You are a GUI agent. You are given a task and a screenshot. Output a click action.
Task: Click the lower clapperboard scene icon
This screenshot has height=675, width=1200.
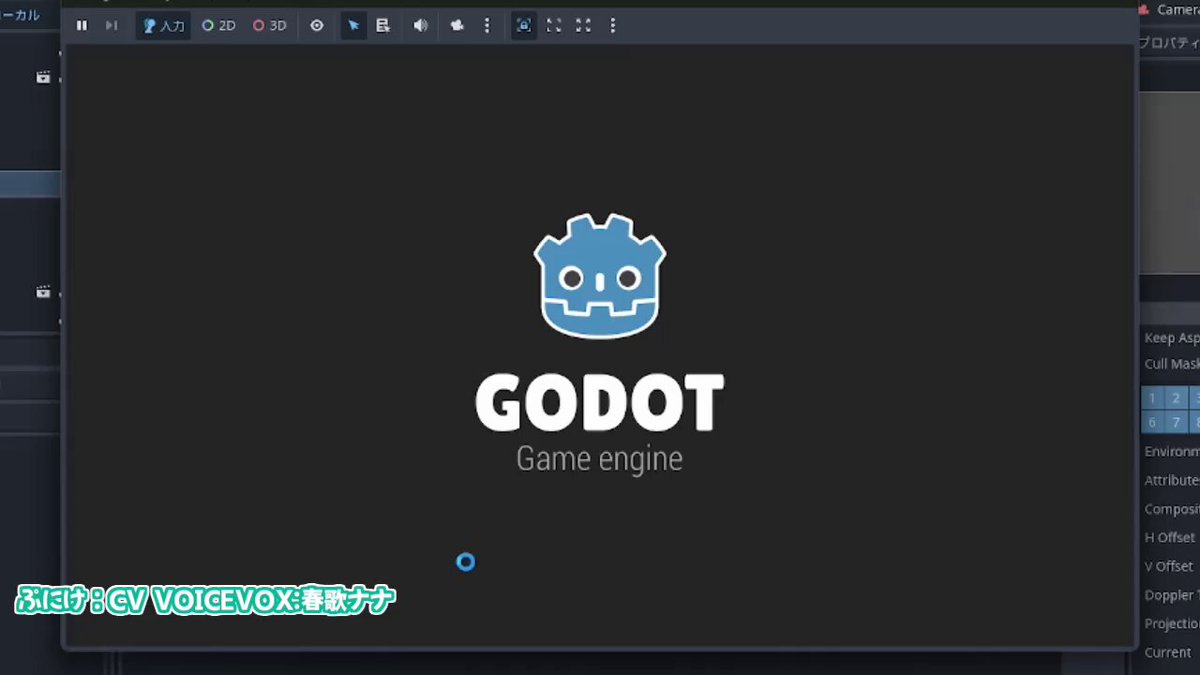tap(43, 292)
